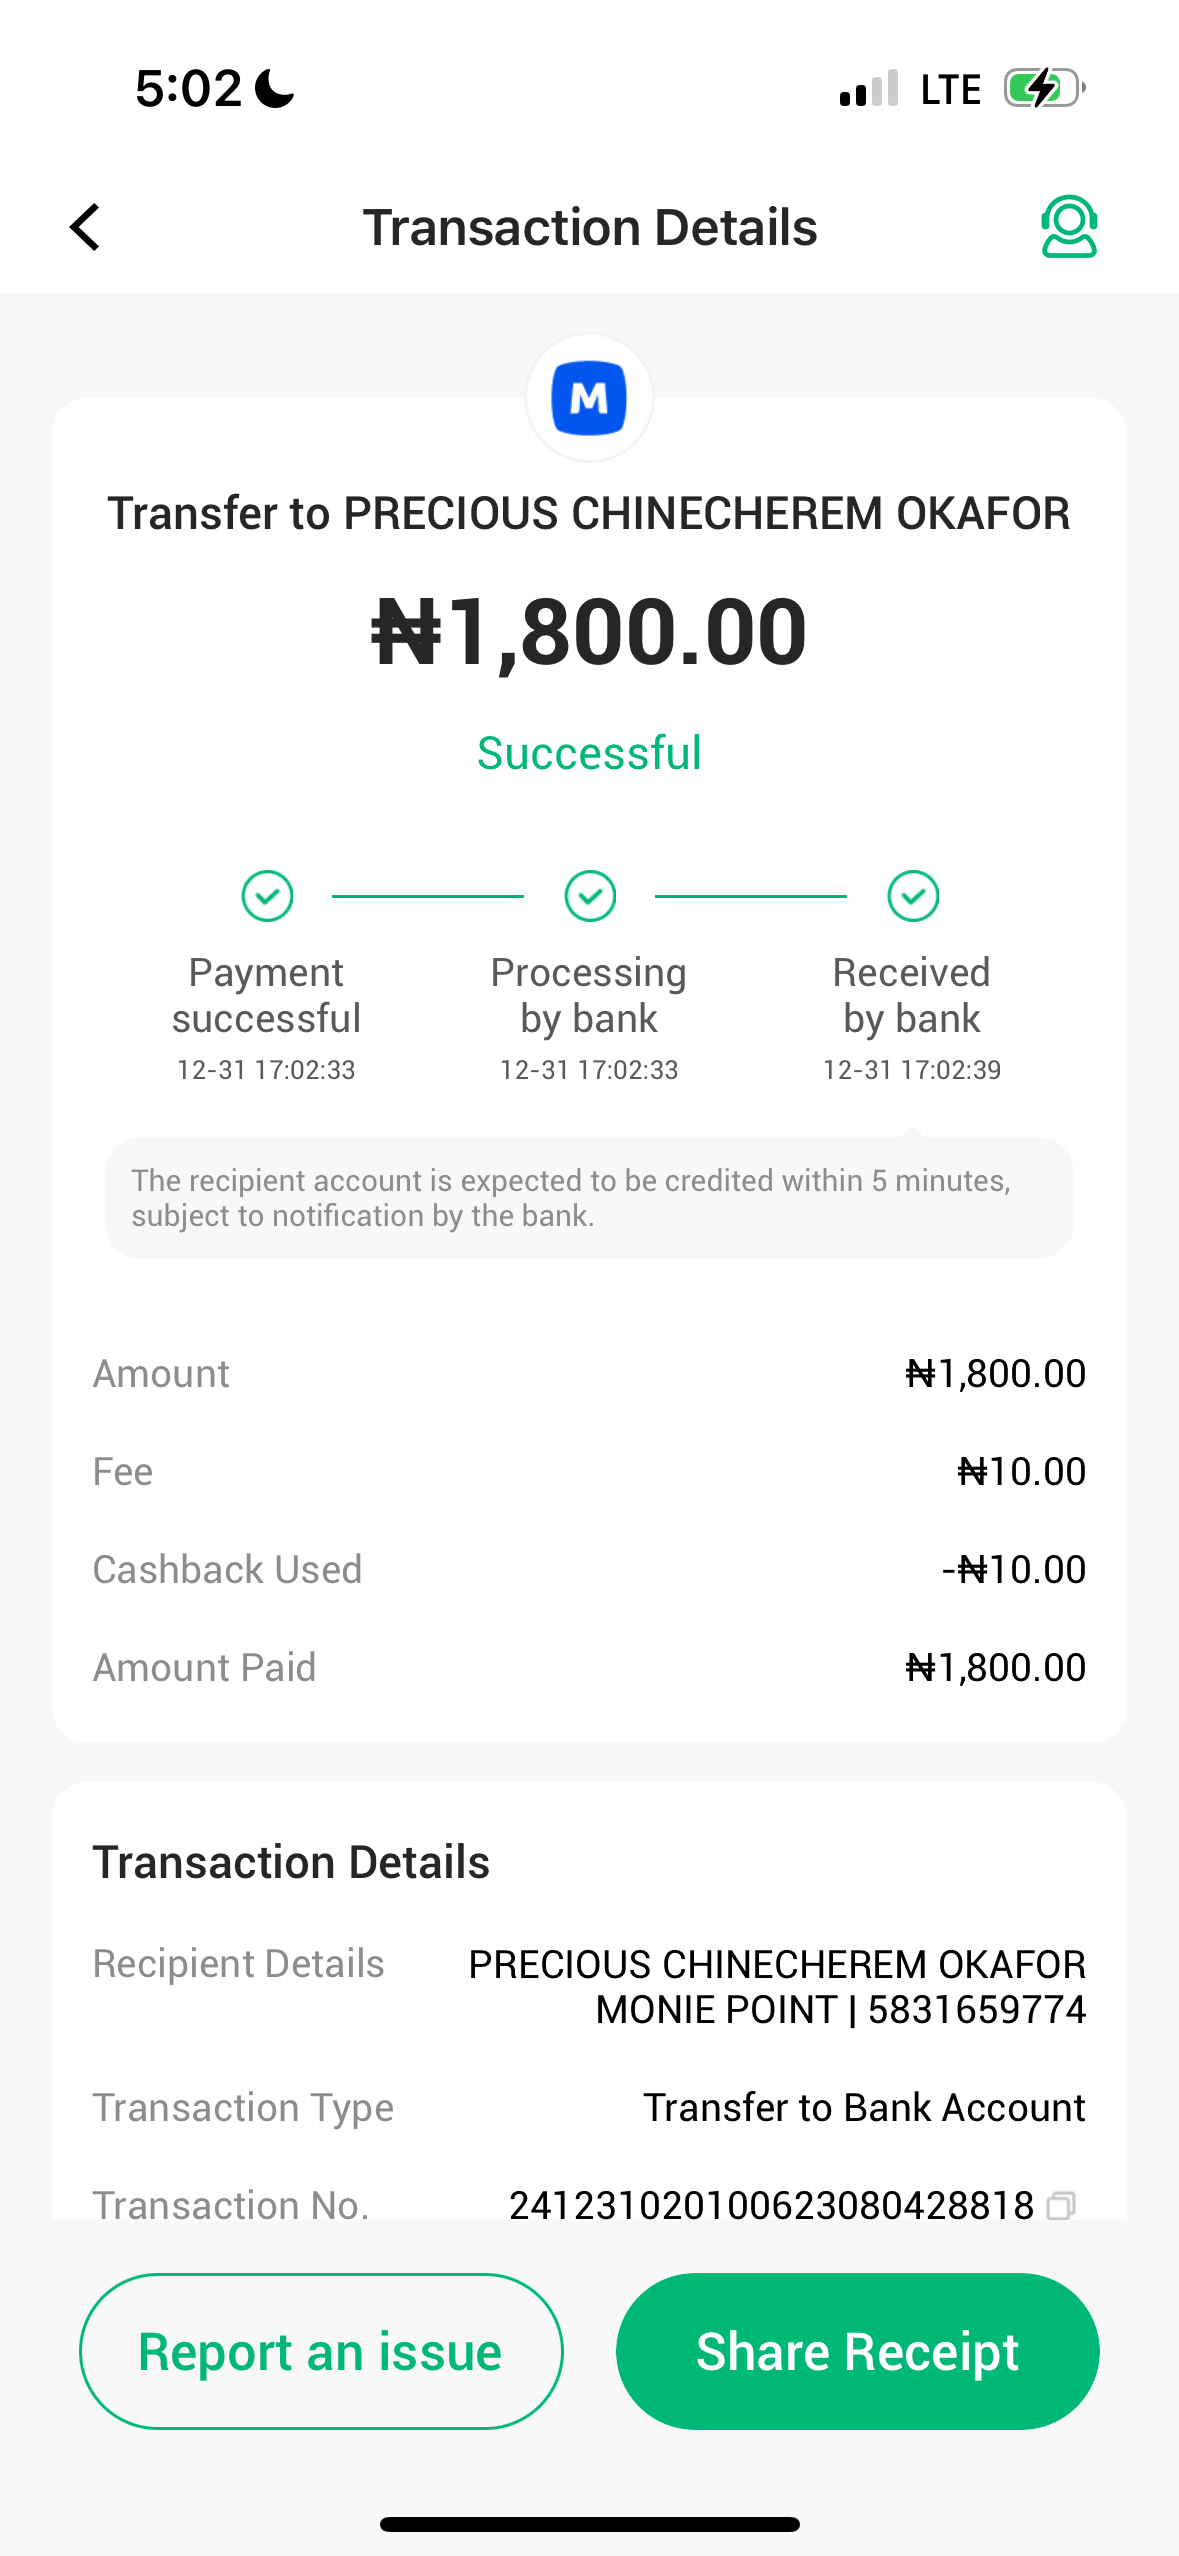Open customer support headset icon
Viewport: 1179px width, 2556px height.
click(1068, 227)
